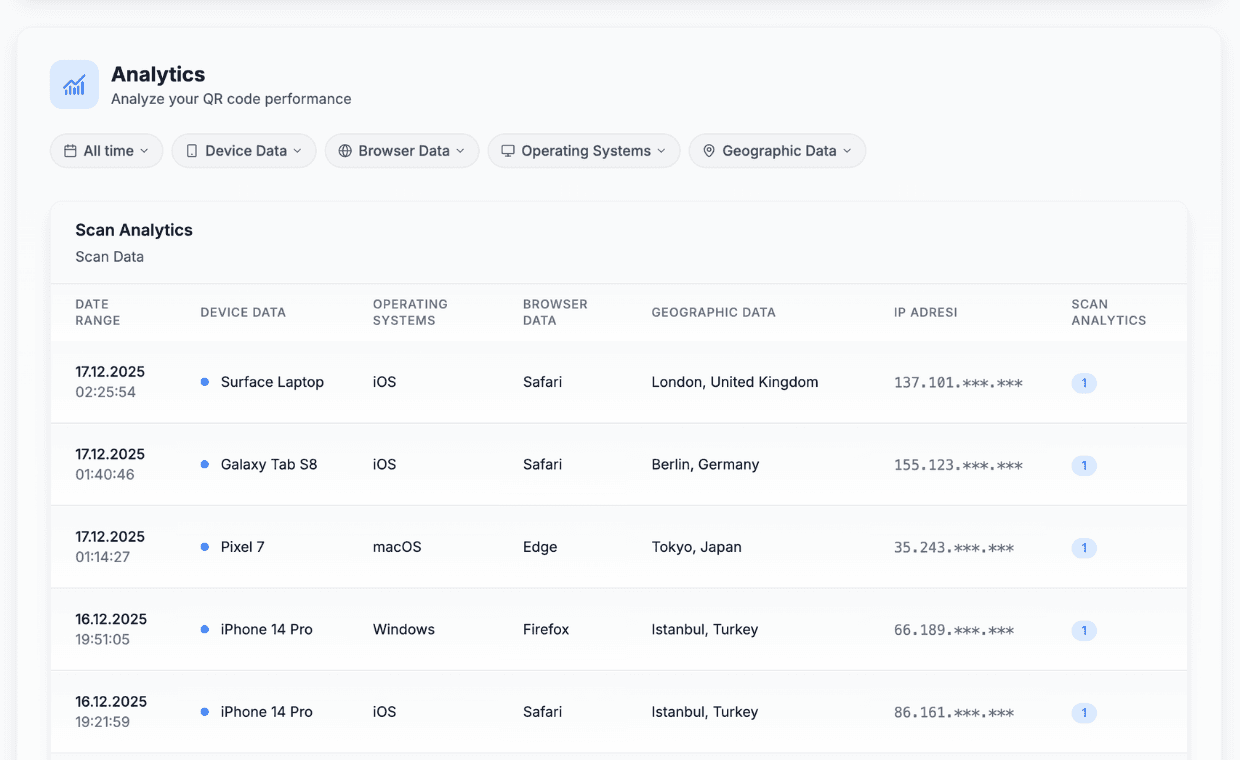Click the chevron on the All time filter
This screenshot has width=1240, height=760.
(x=144, y=151)
